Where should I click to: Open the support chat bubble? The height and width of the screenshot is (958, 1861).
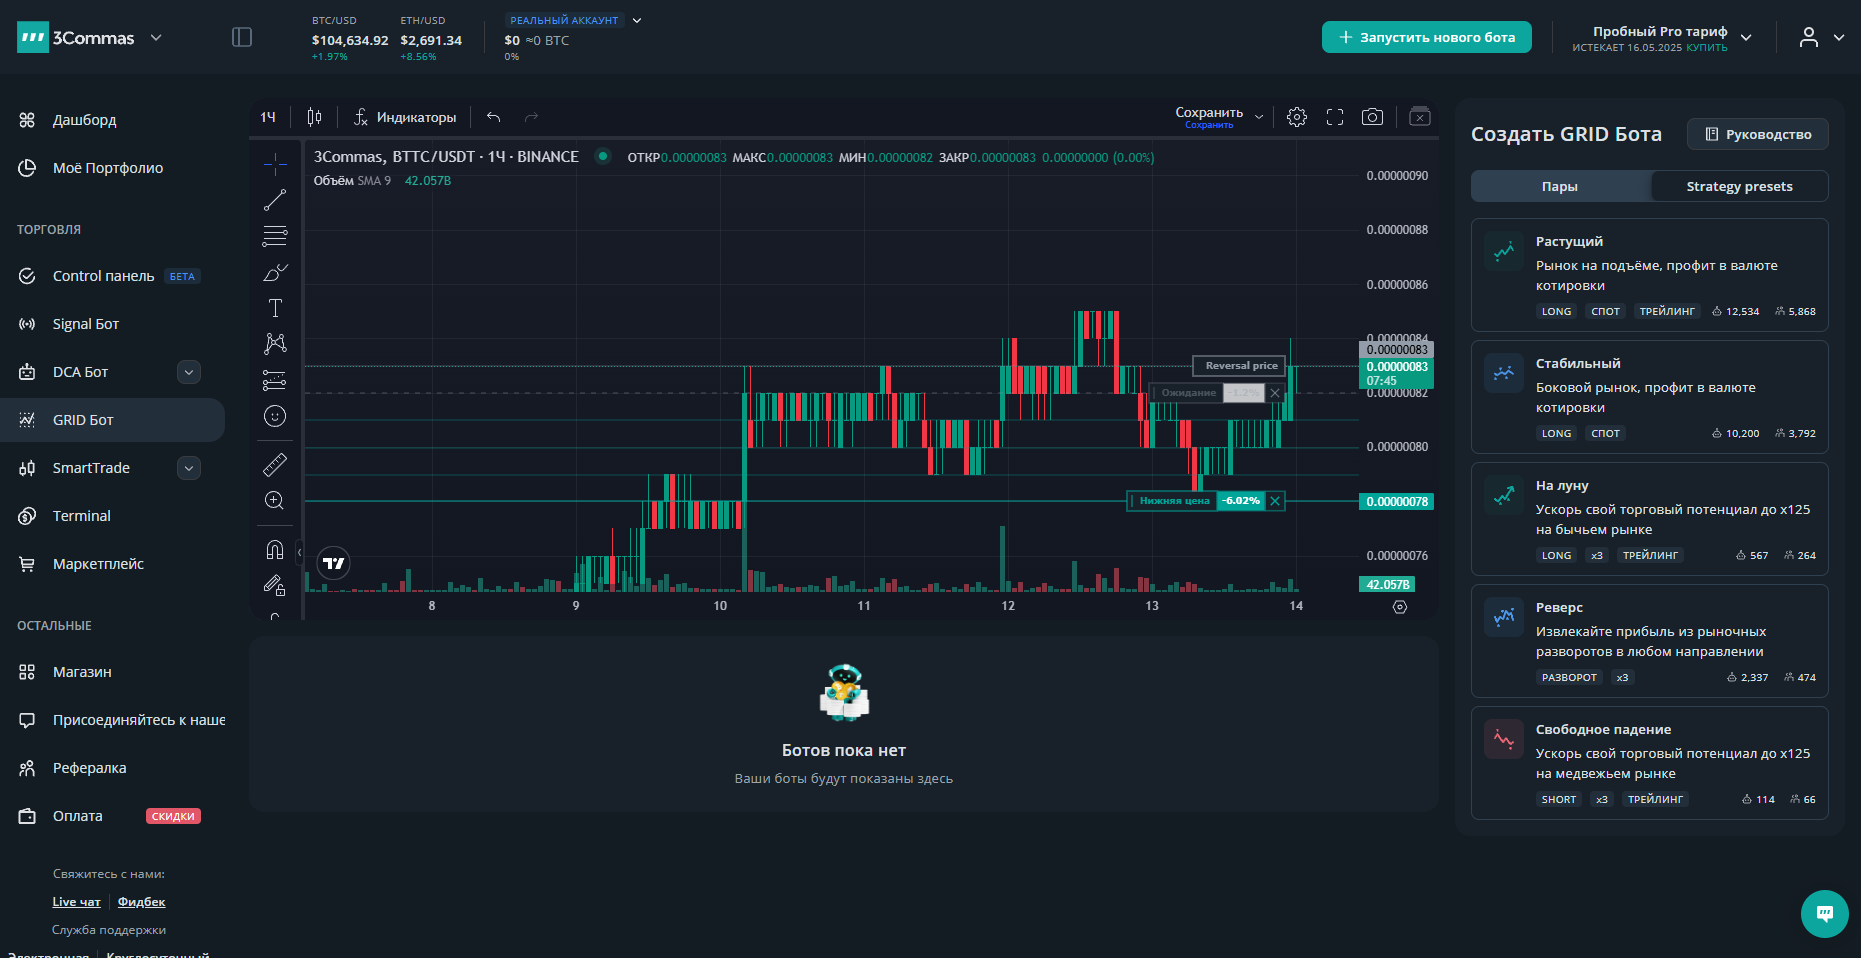point(1825,914)
